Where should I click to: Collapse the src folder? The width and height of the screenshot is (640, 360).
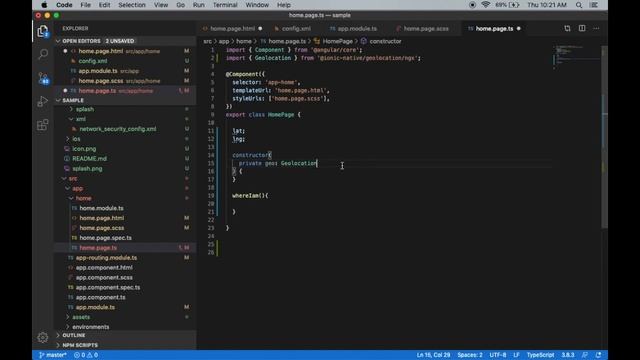[x=73, y=178]
